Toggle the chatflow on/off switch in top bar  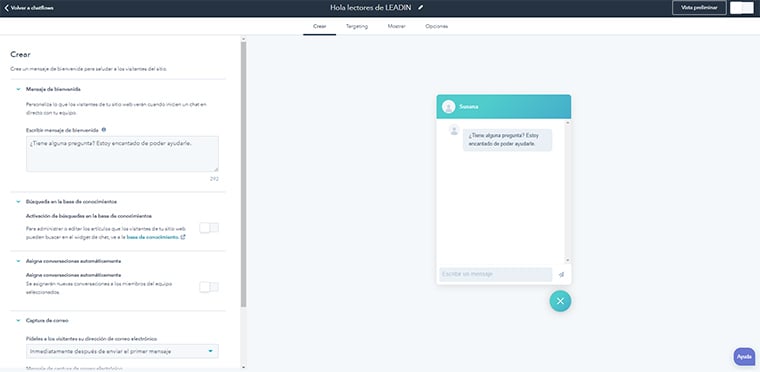tap(742, 8)
